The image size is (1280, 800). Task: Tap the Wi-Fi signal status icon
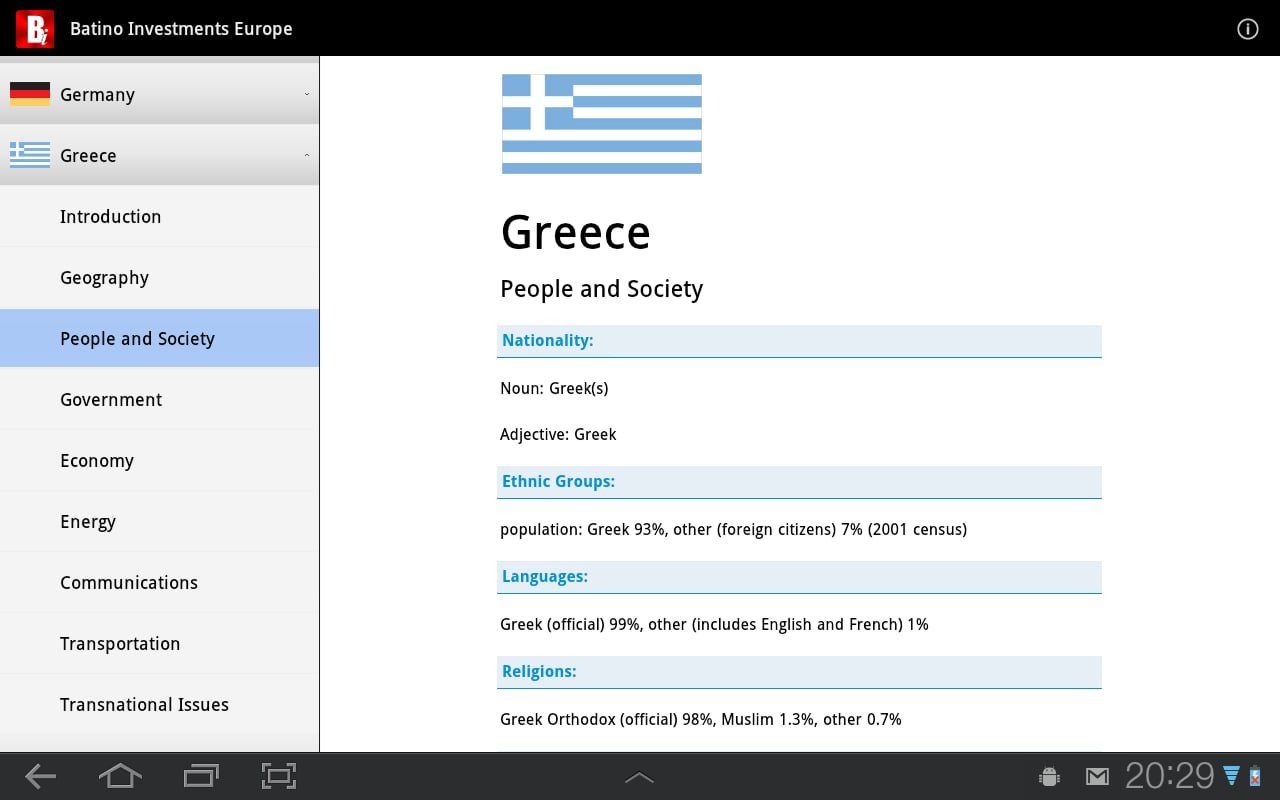coord(1231,776)
